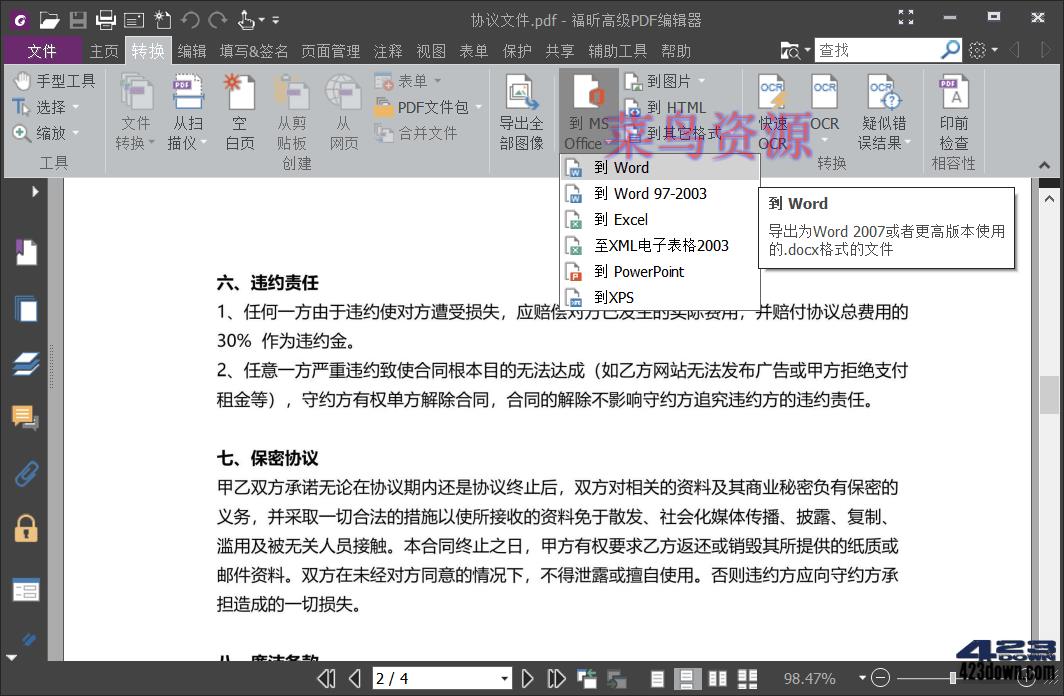Switch to the 编辑 ribbon tab
Viewport: 1064px width, 696px height.
coord(191,50)
